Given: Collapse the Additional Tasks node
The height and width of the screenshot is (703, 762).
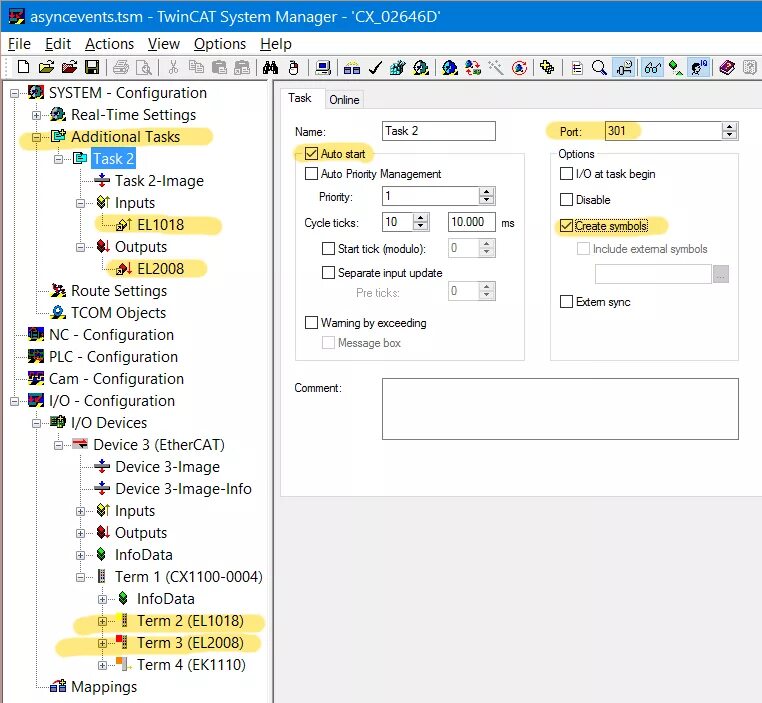Looking at the screenshot, I should tap(36, 137).
